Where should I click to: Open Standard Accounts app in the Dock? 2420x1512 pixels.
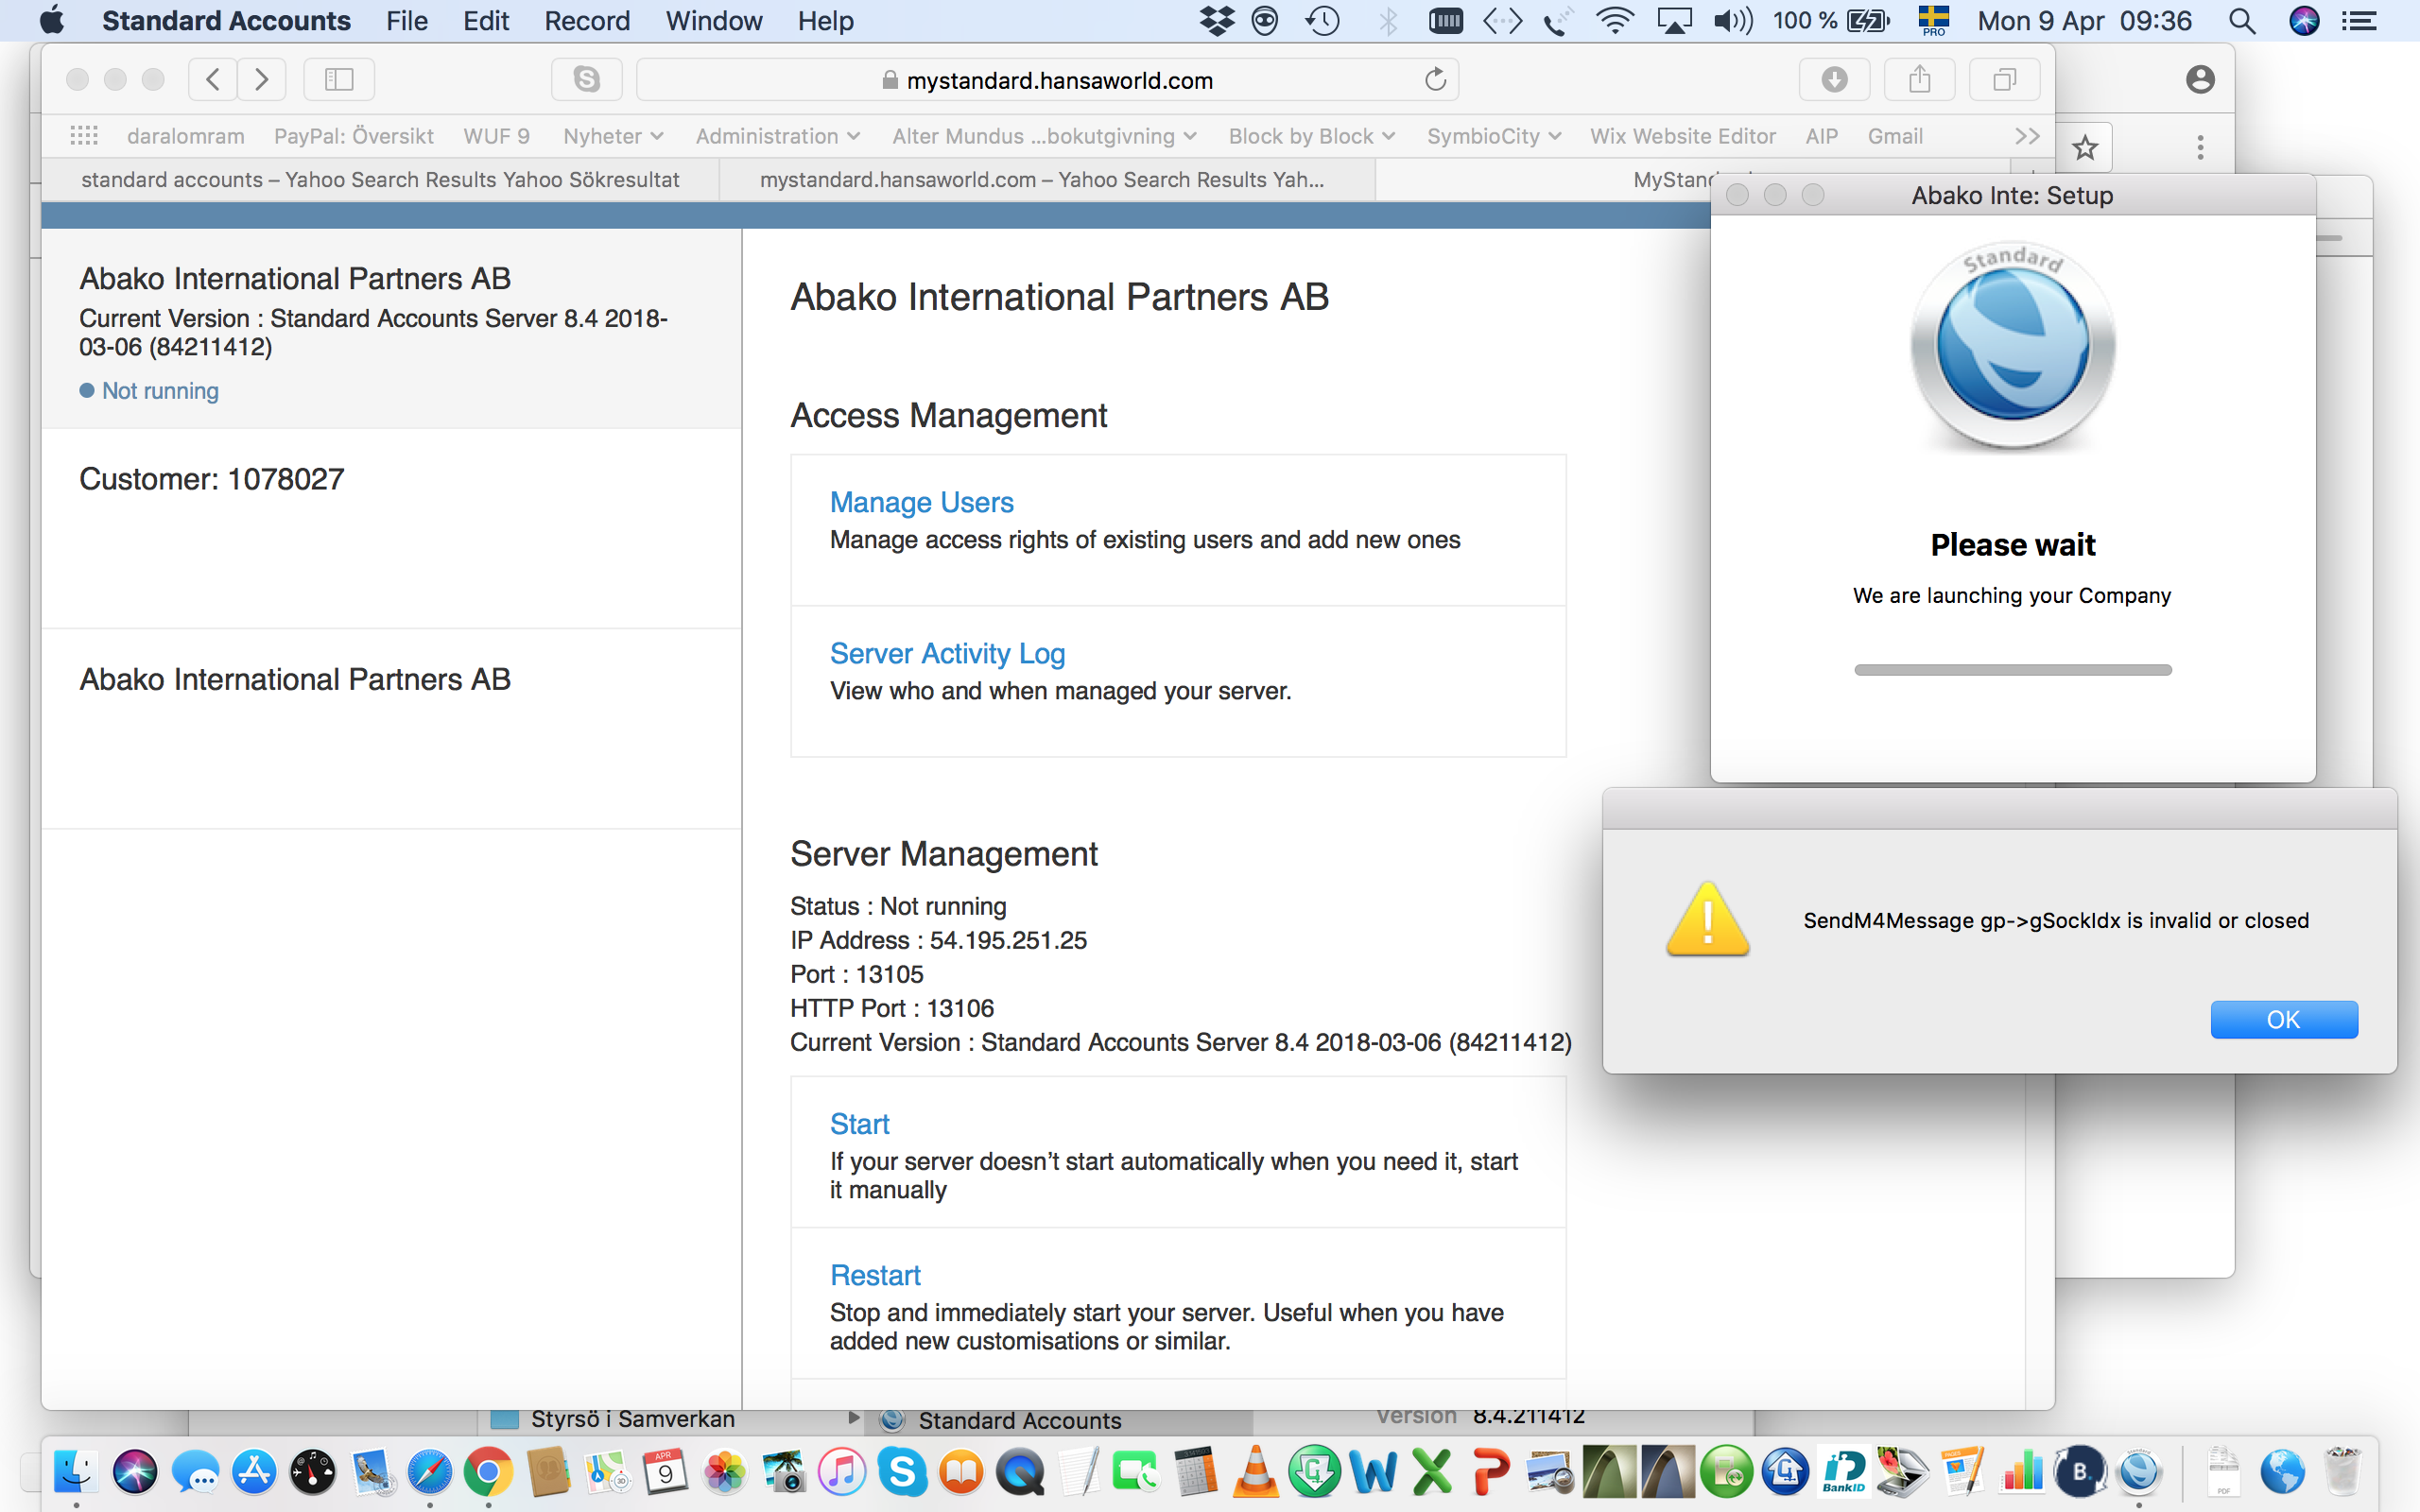coord(2139,1472)
